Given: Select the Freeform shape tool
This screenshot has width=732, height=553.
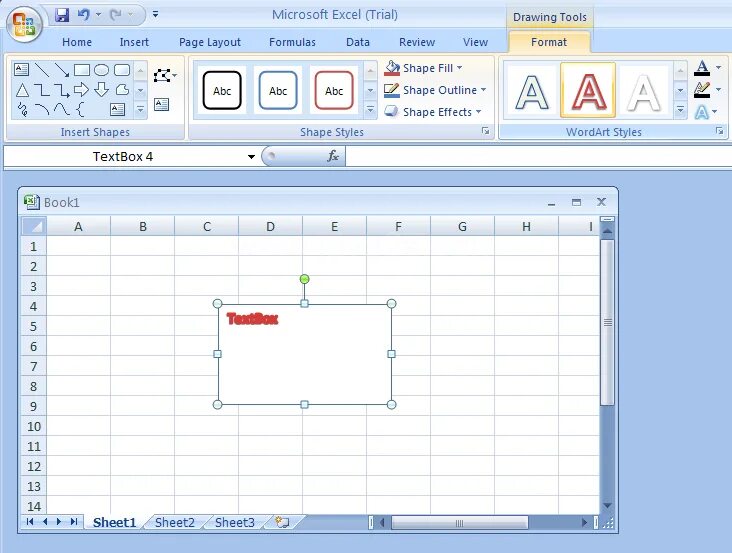Looking at the screenshot, I should tap(122, 90).
